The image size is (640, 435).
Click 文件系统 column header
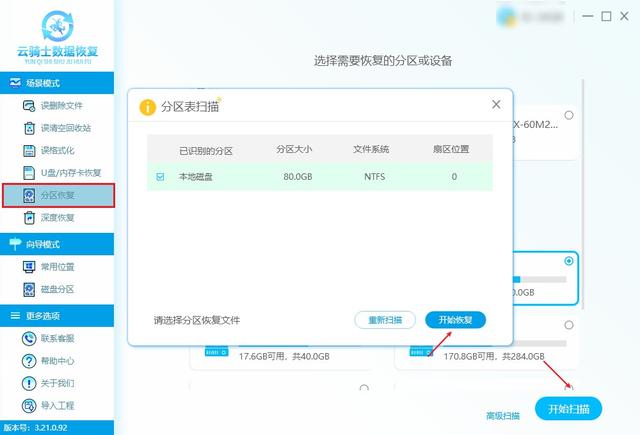click(371, 149)
